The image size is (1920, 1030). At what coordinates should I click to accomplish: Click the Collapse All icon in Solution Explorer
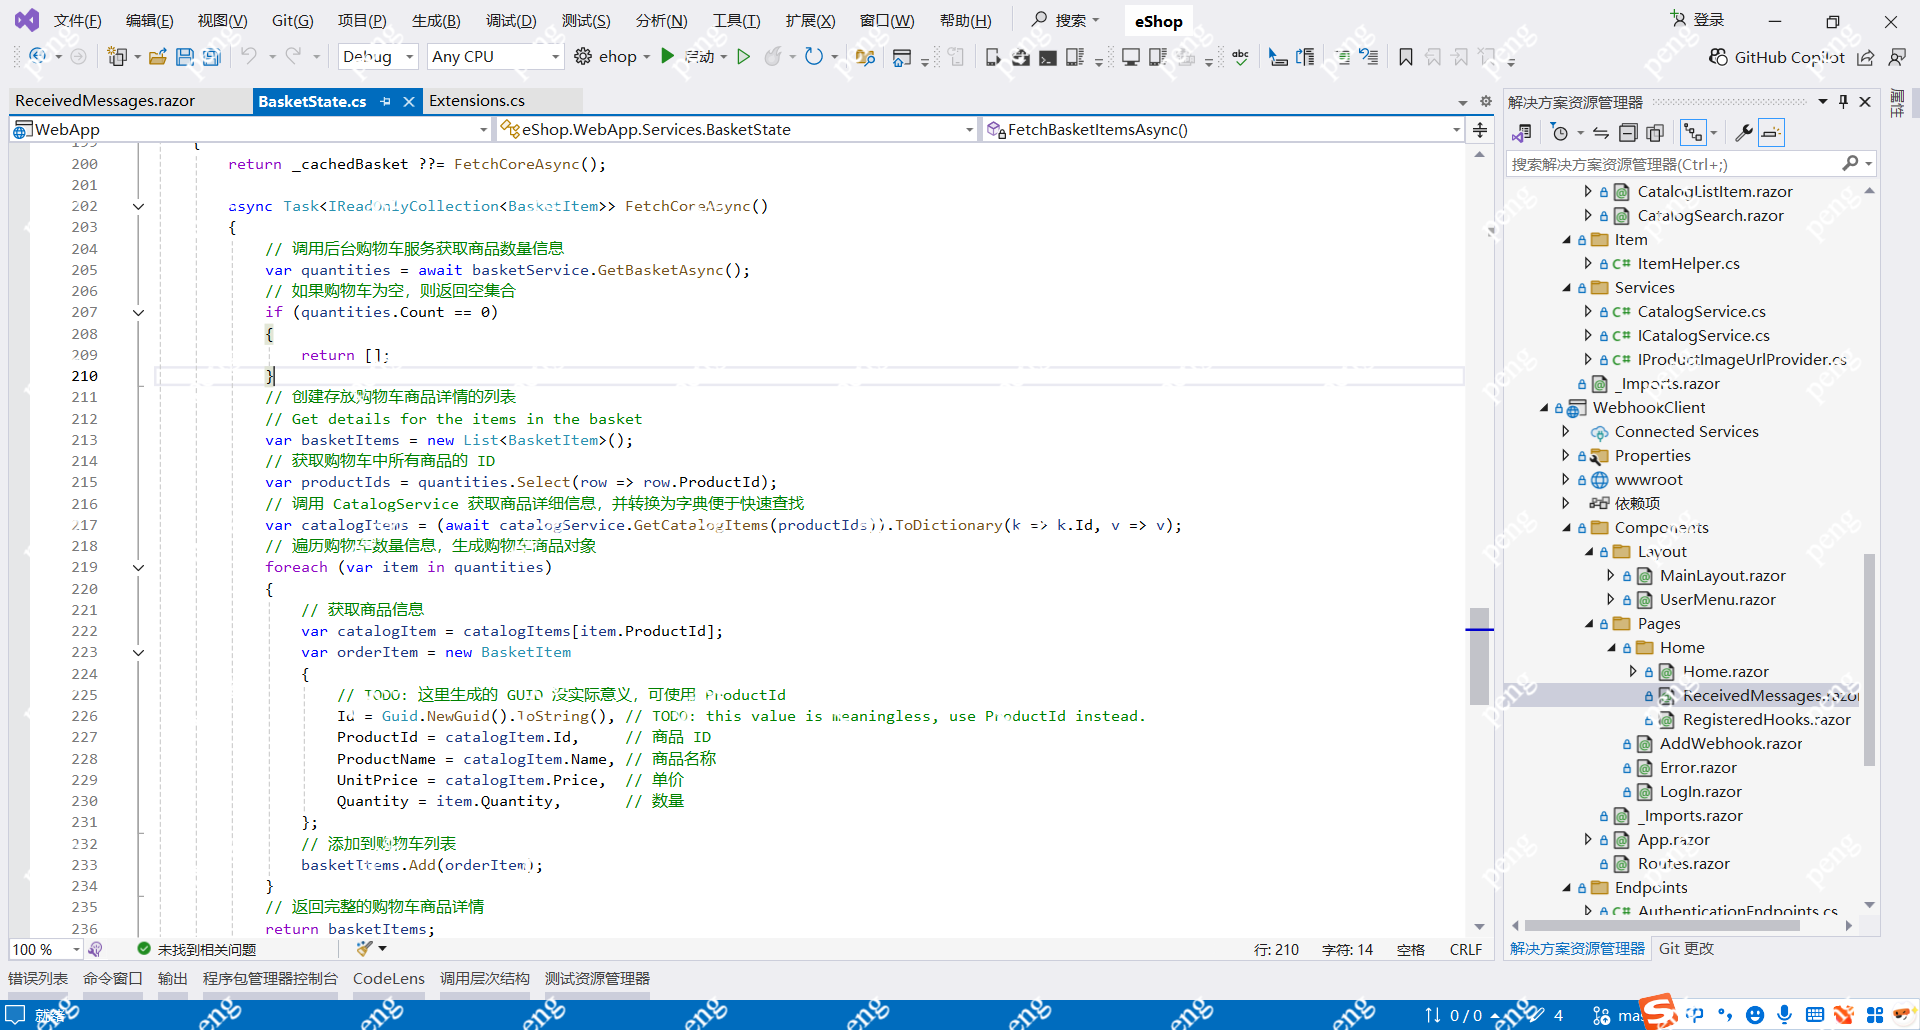point(1628,133)
